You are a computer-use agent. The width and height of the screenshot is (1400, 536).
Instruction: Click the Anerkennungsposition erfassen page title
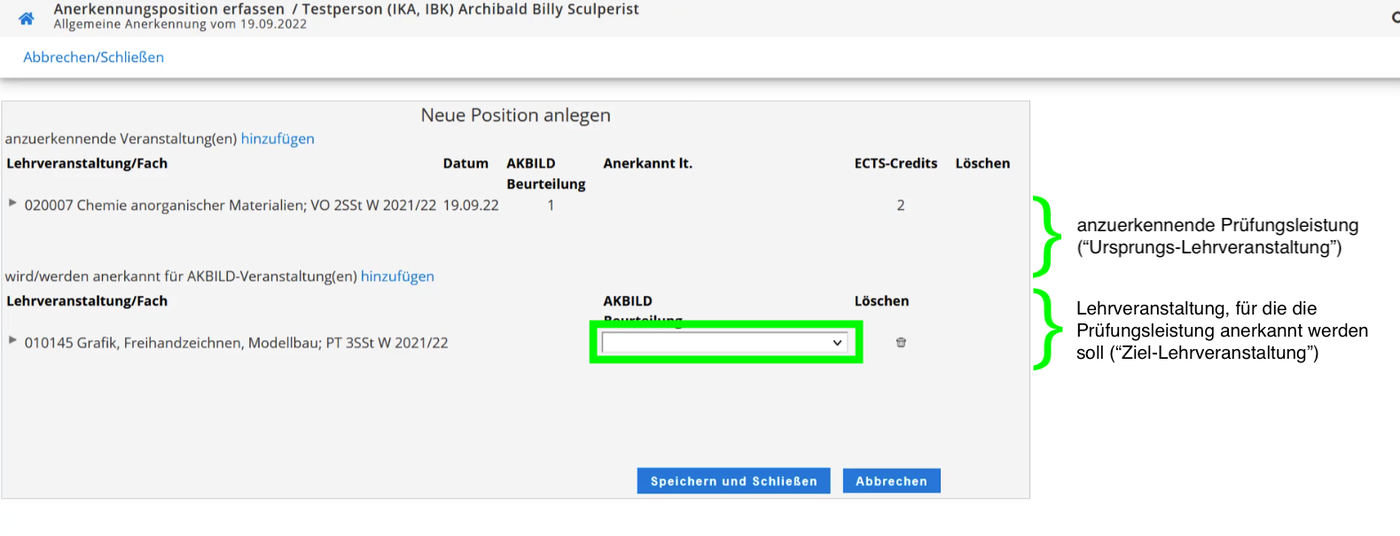[169, 9]
